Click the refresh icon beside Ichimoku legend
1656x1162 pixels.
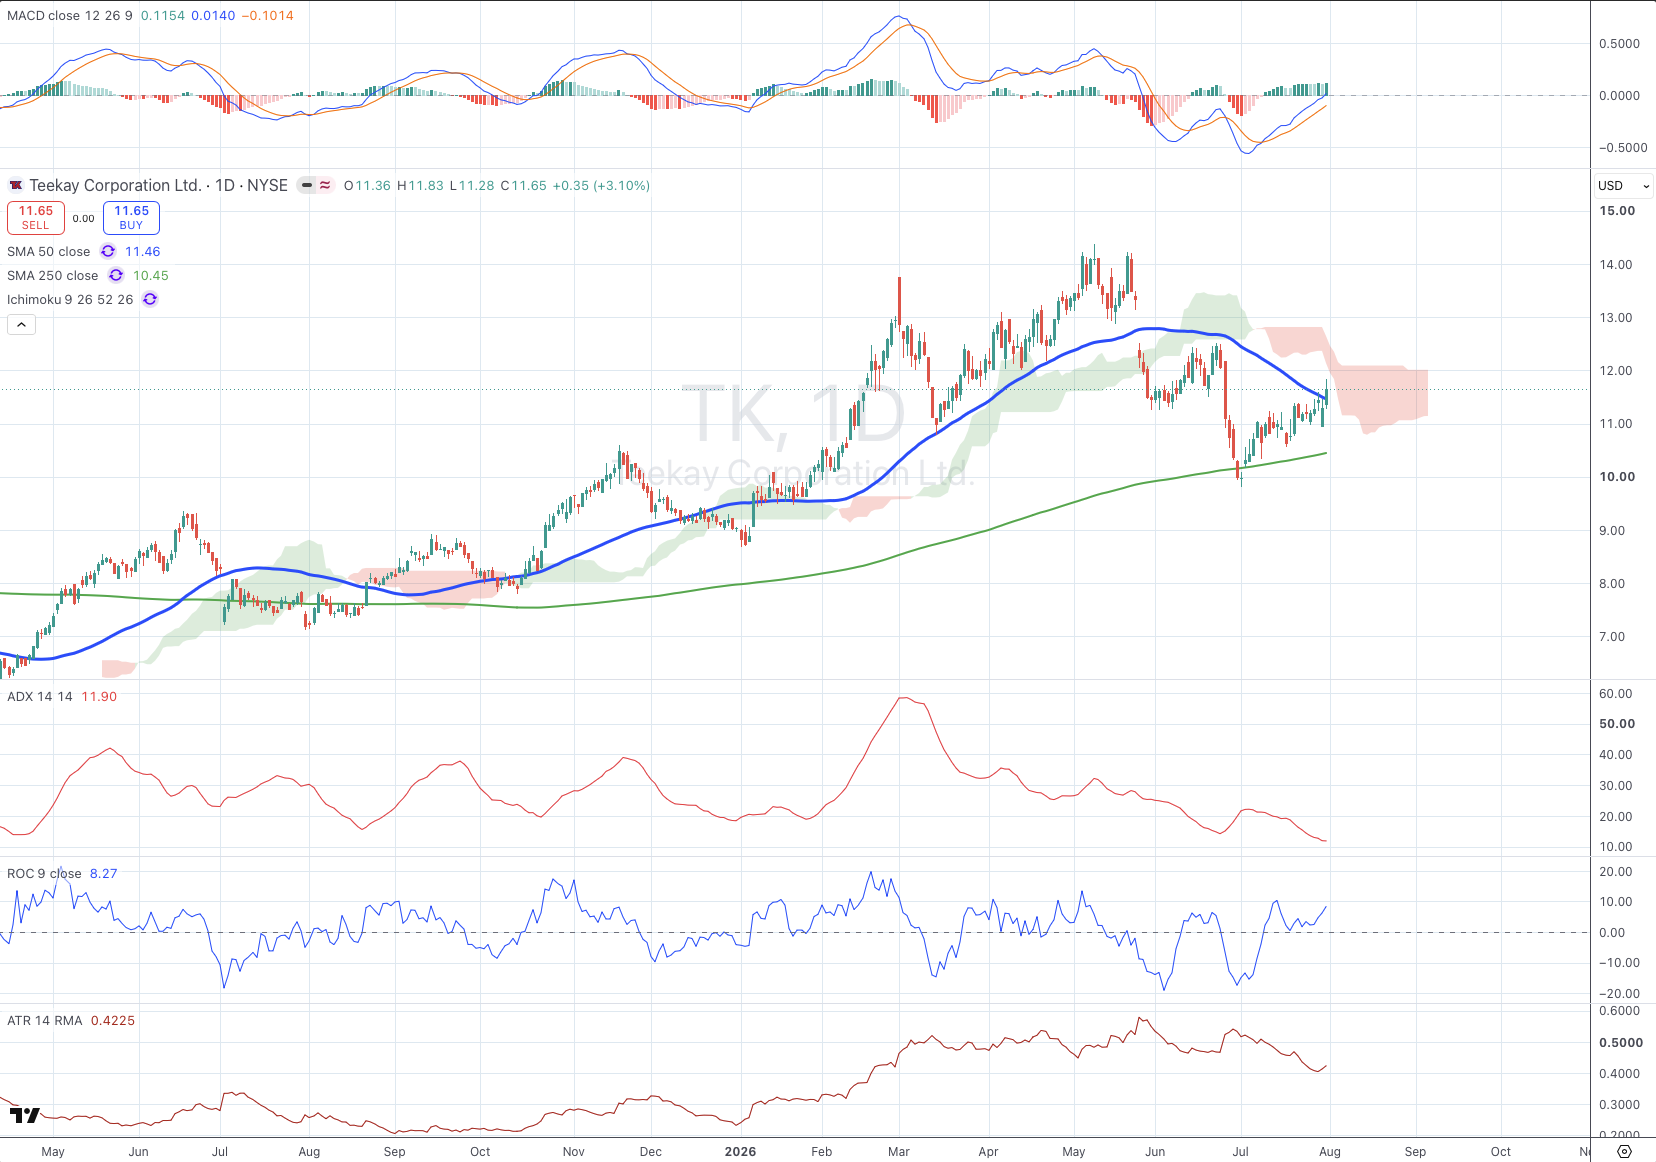click(x=150, y=299)
